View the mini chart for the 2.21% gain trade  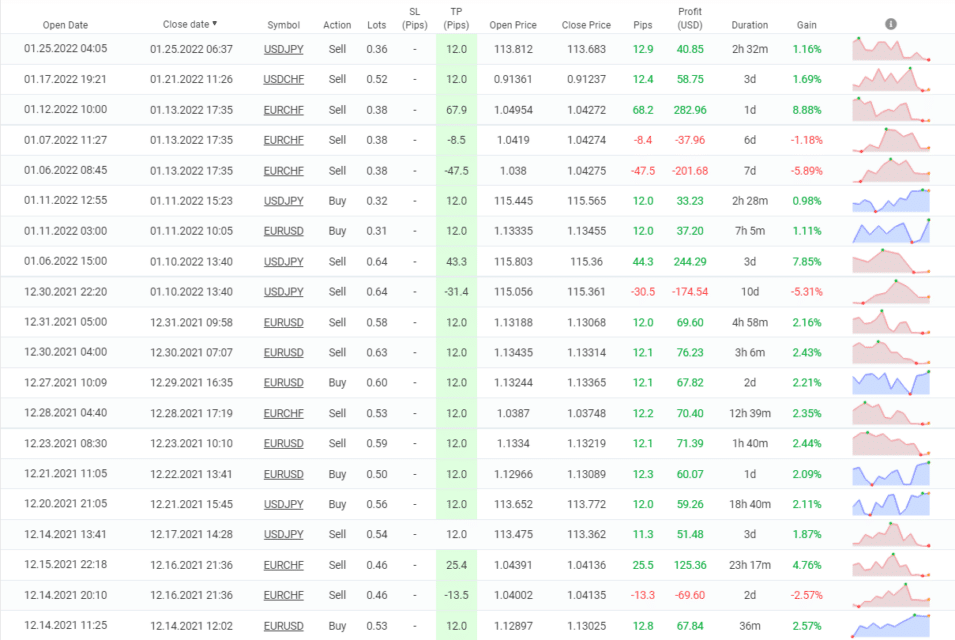pyautogui.click(x=890, y=383)
